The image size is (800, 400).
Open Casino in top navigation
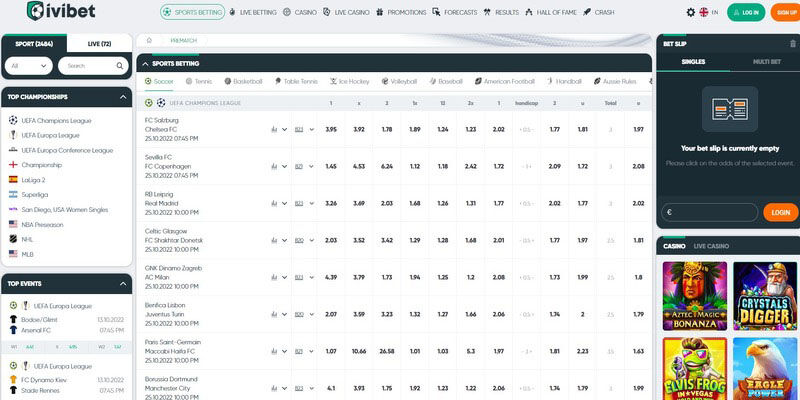[300, 12]
